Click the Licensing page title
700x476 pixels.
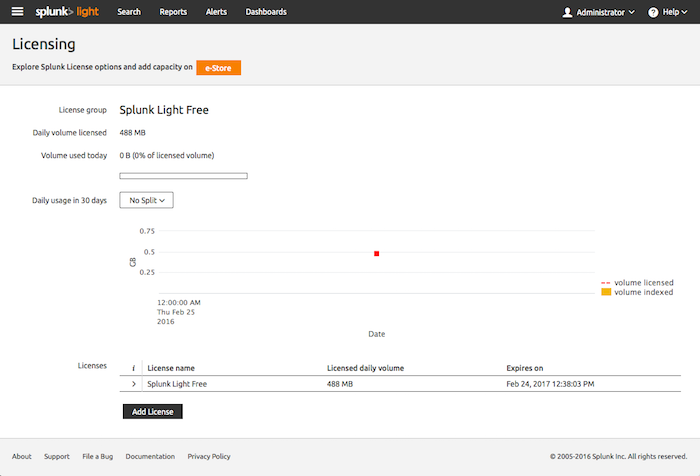coord(44,44)
